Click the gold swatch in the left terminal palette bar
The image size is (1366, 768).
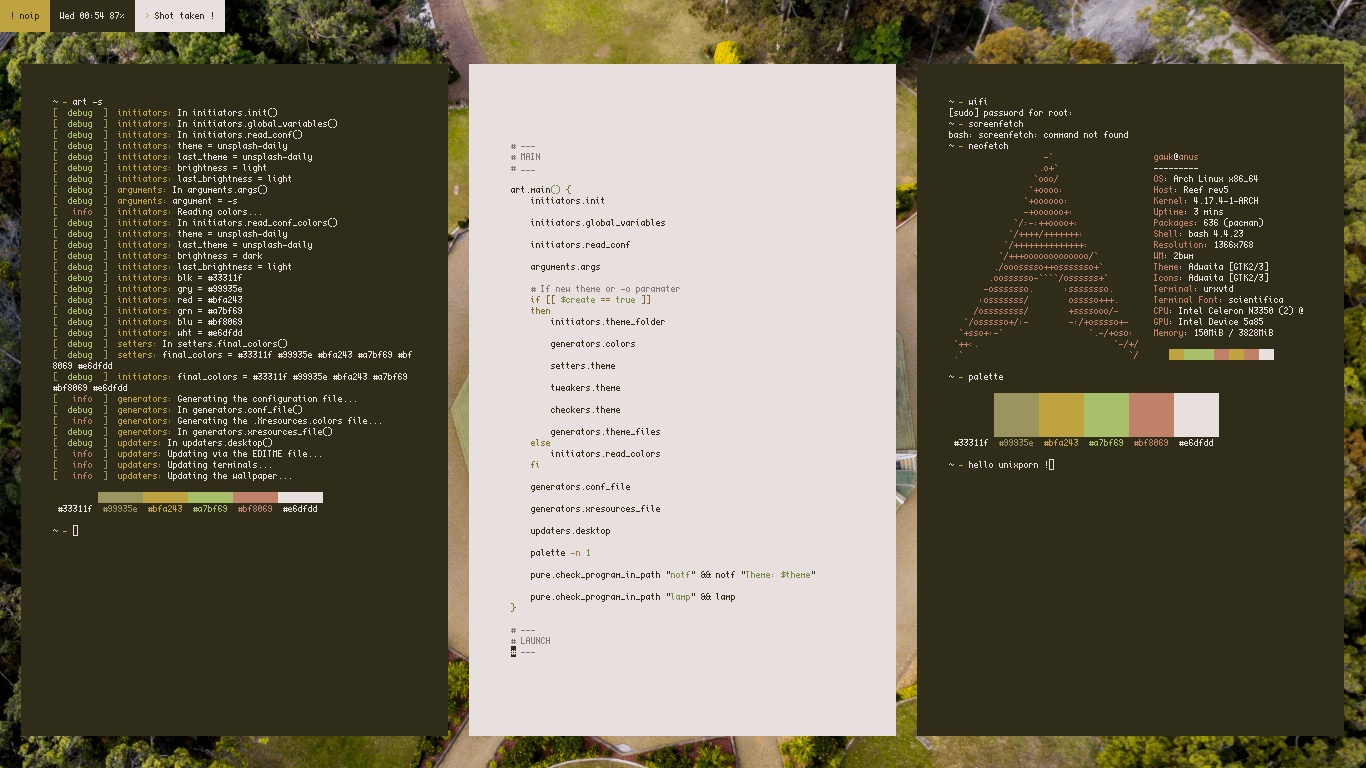(x=165, y=497)
